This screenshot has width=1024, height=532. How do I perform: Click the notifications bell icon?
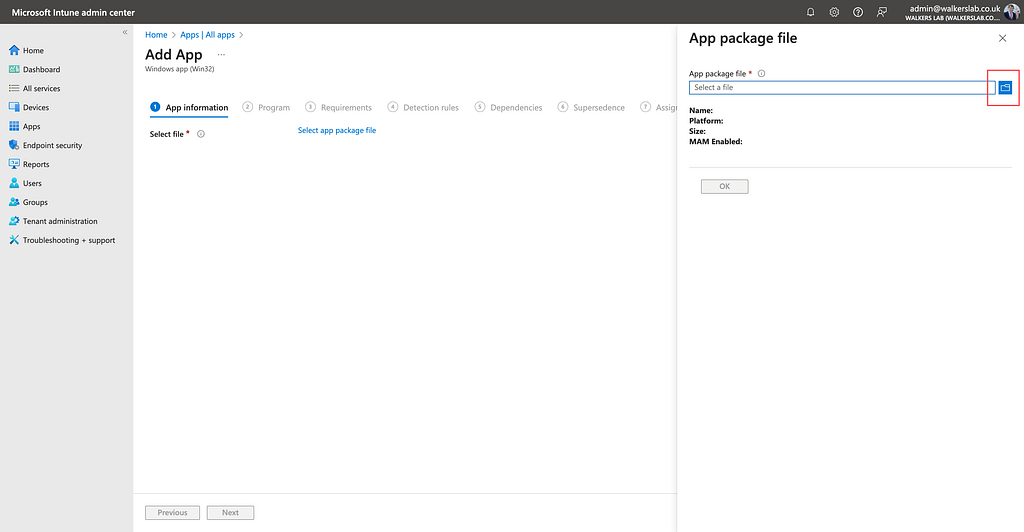[x=811, y=12]
